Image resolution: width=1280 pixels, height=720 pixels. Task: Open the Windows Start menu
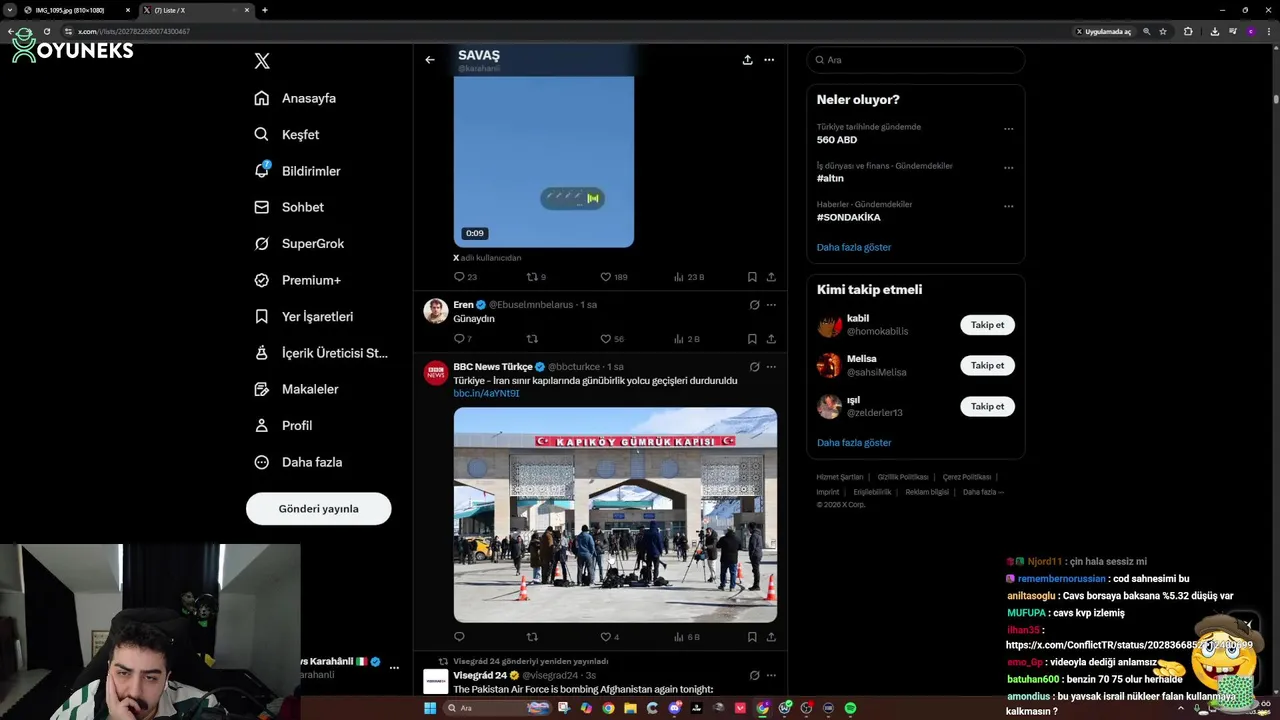click(430, 708)
